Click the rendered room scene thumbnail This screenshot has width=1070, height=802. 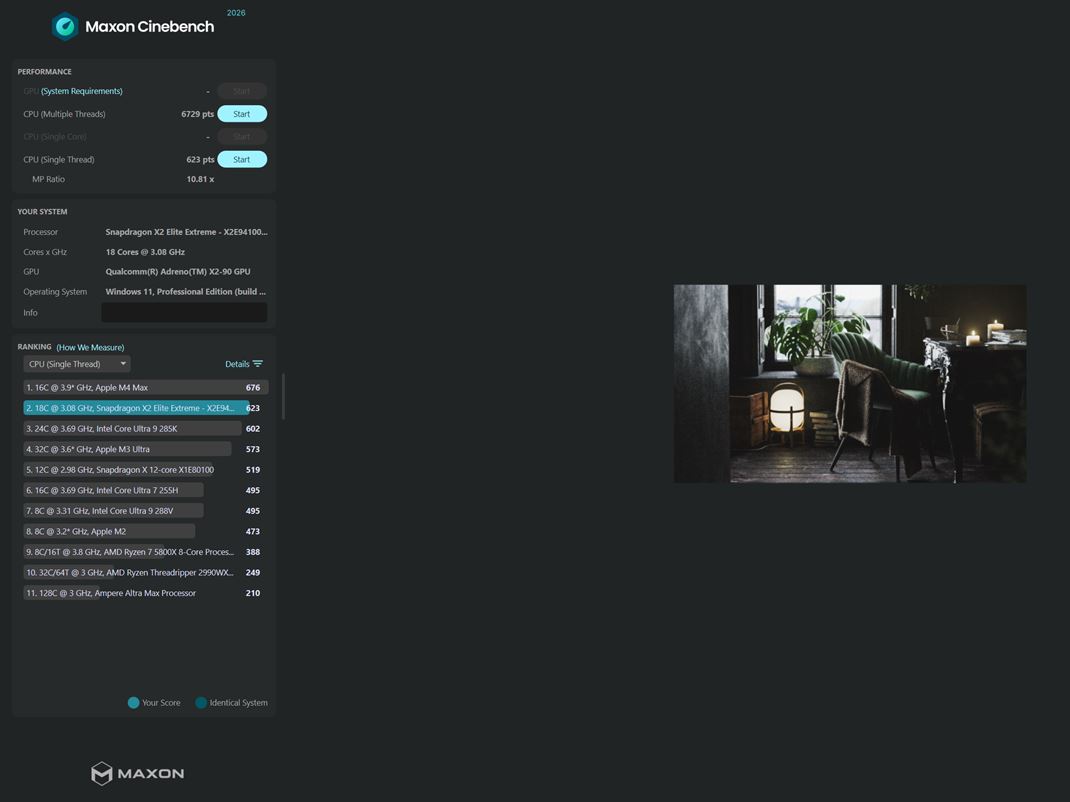tap(850, 384)
